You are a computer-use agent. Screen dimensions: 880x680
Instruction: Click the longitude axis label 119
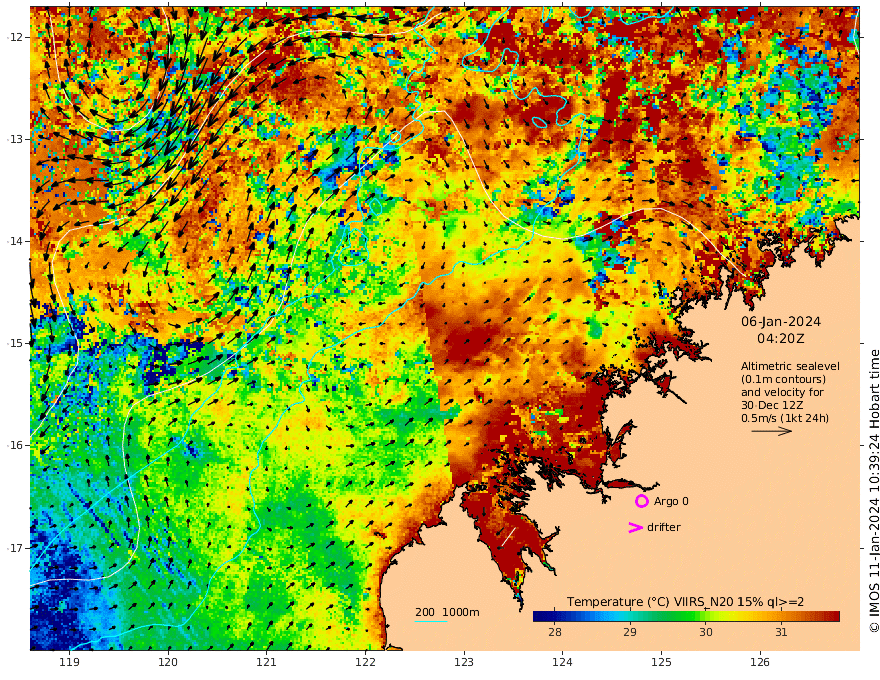[69, 663]
